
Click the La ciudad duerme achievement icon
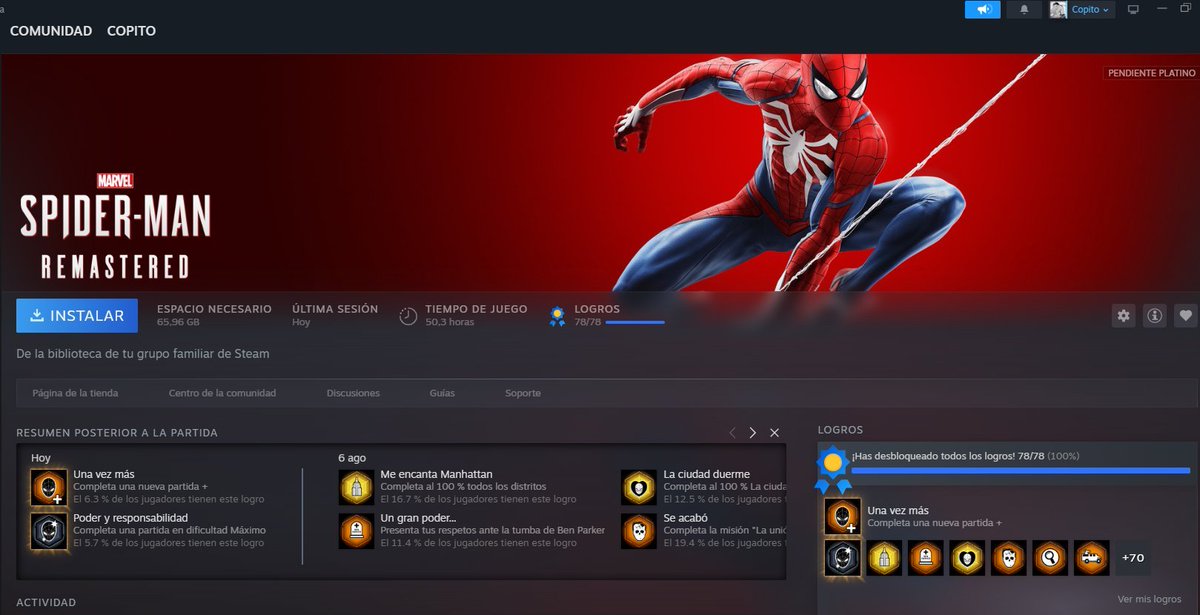pos(638,486)
